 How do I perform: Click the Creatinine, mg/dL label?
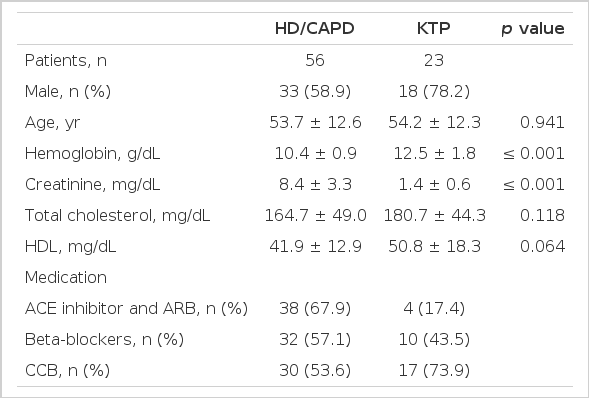coord(92,185)
